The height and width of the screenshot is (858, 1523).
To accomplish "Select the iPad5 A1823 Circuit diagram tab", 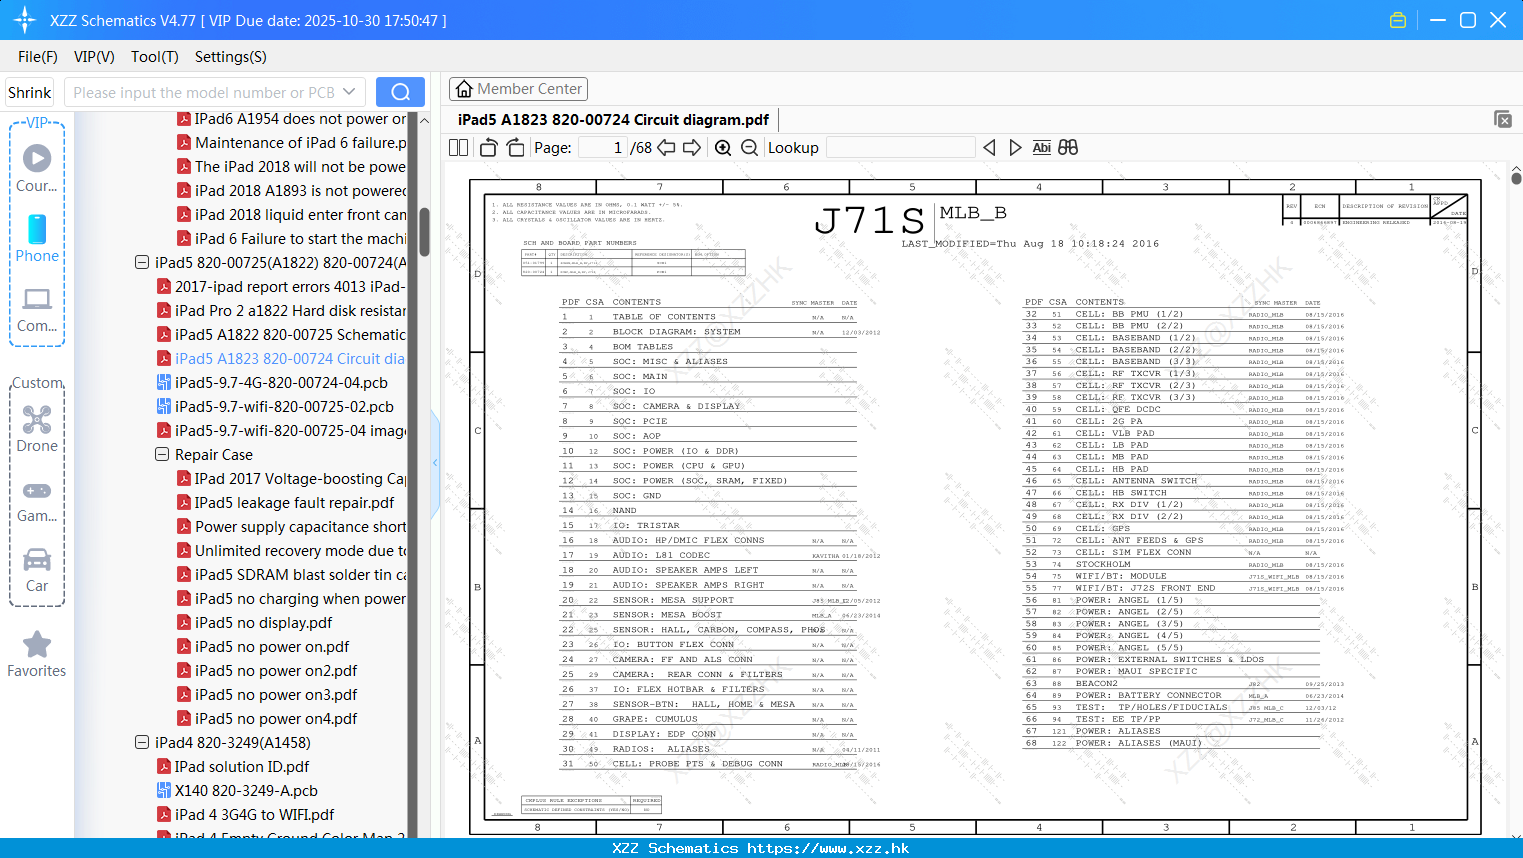I will point(613,120).
